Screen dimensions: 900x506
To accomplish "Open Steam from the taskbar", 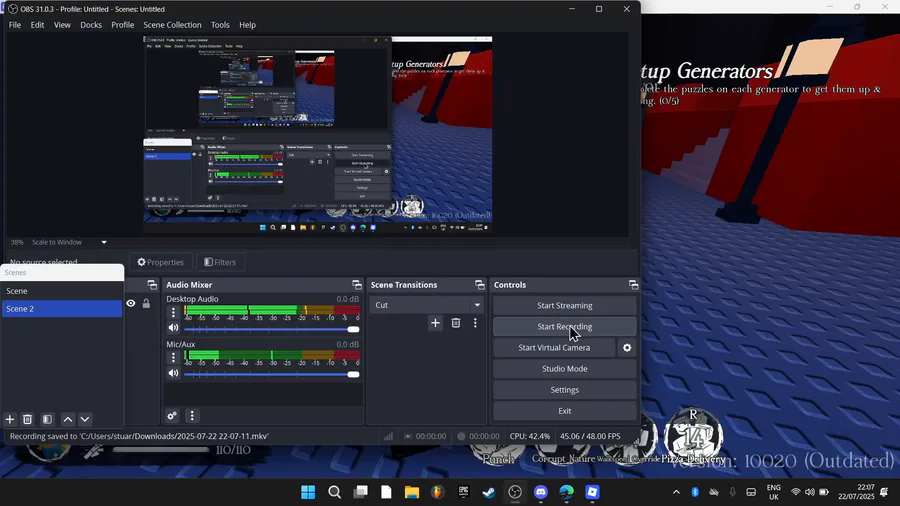I will click(x=489, y=492).
